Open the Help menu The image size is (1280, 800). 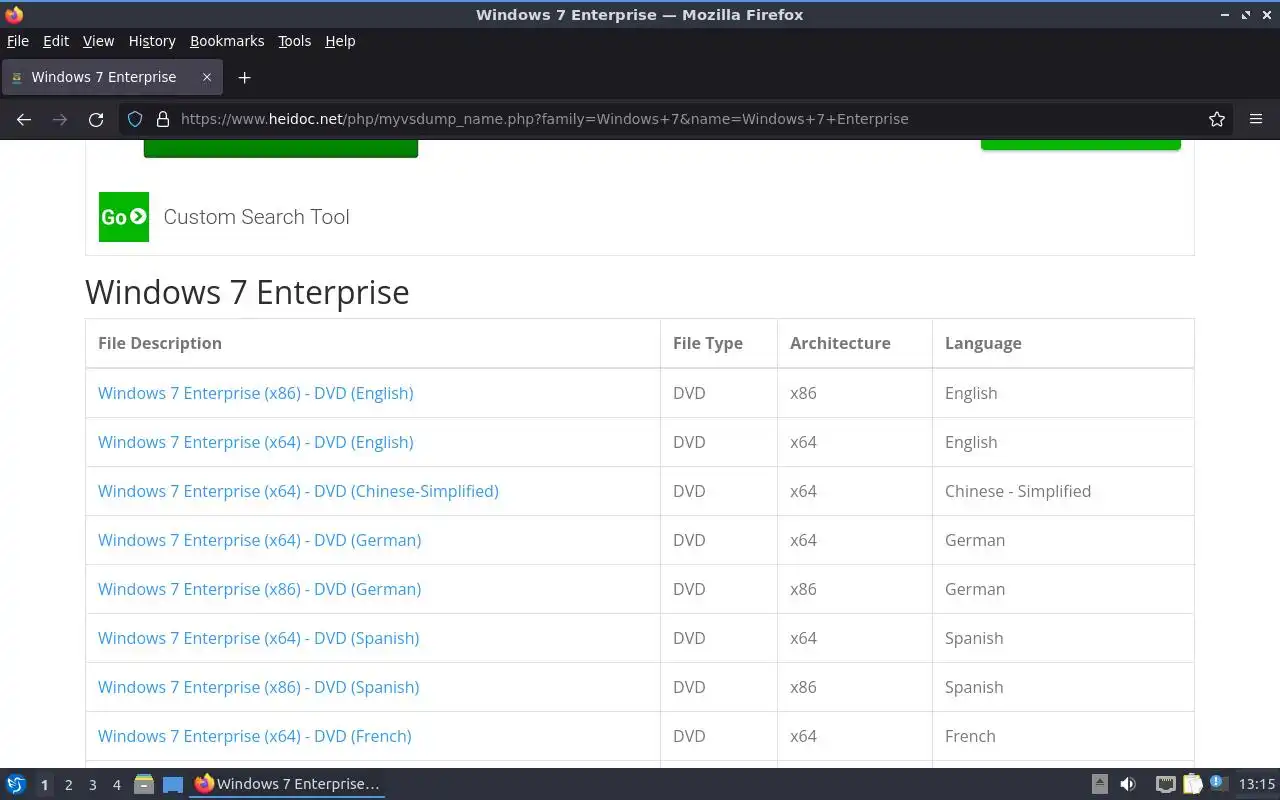[340, 41]
